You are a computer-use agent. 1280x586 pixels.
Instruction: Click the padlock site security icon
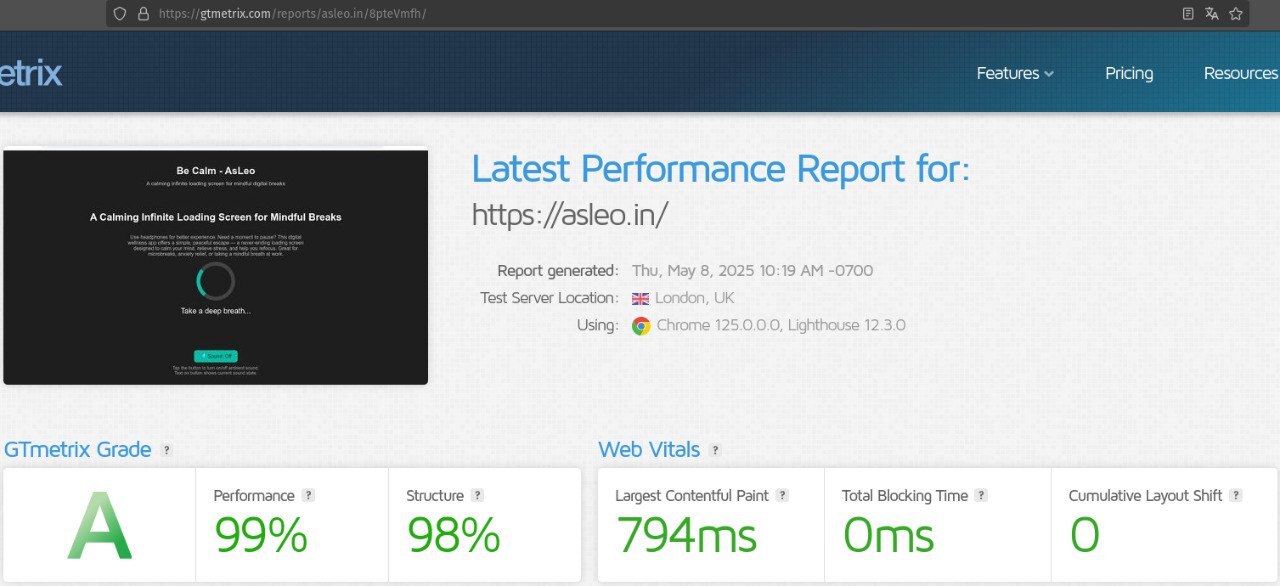pyautogui.click(x=143, y=14)
